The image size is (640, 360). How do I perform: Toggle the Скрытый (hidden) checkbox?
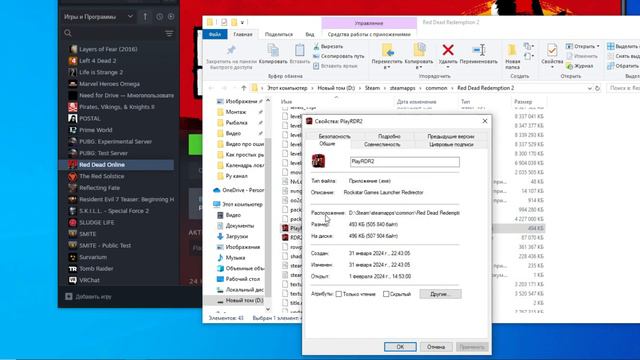(386, 294)
